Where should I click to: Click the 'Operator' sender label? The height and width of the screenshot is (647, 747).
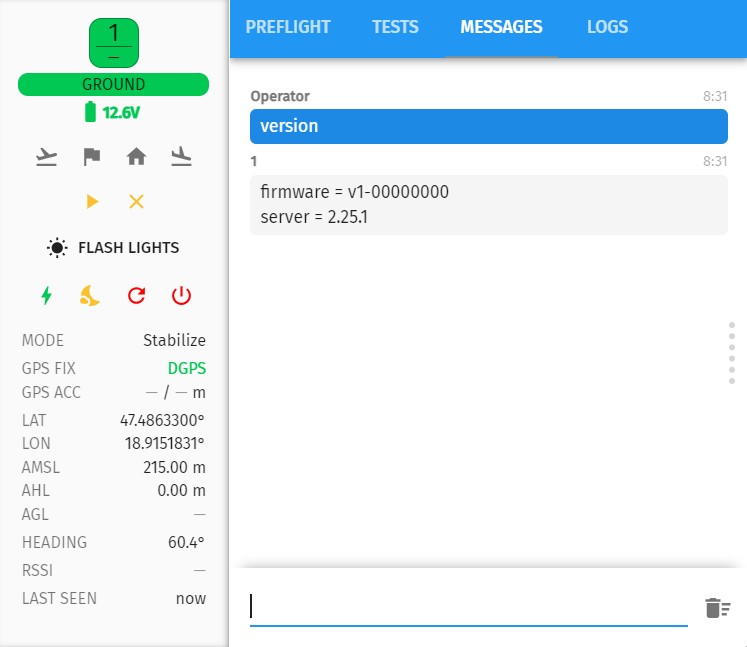pos(280,96)
